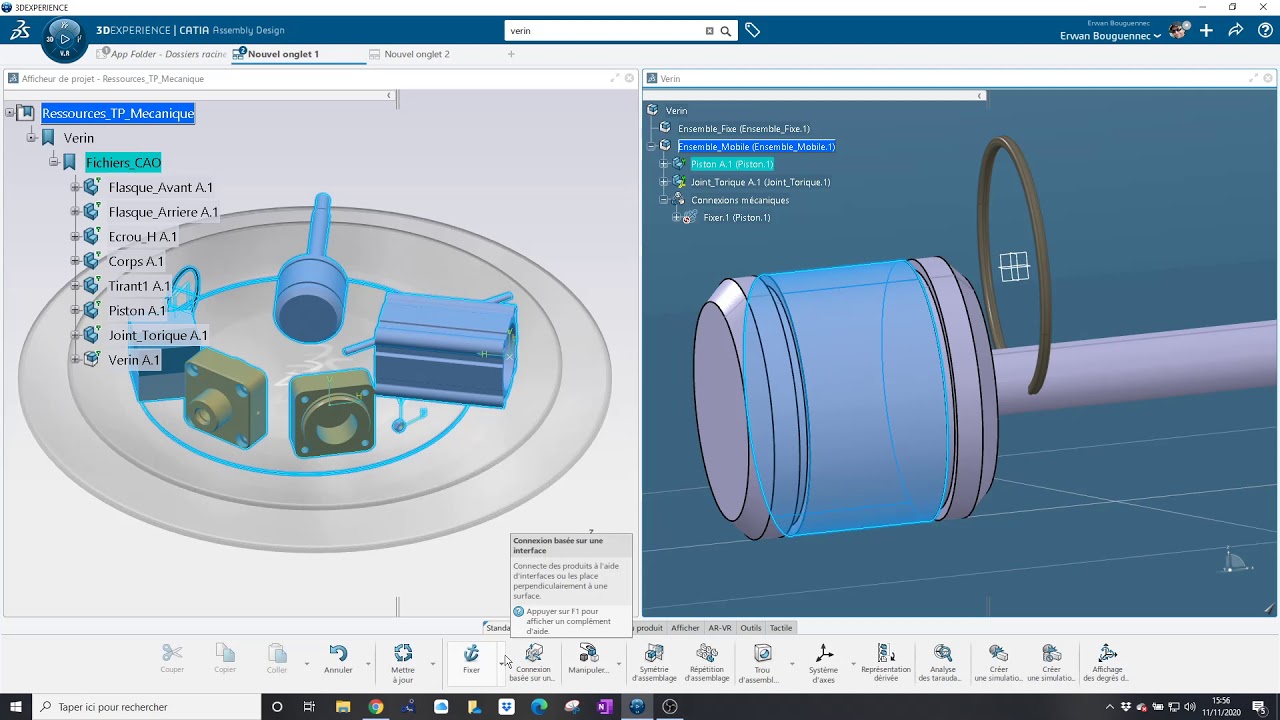Screen dimensions: 1280x720
Task: Select Trou d'assemblage tool
Action: (x=762, y=663)
